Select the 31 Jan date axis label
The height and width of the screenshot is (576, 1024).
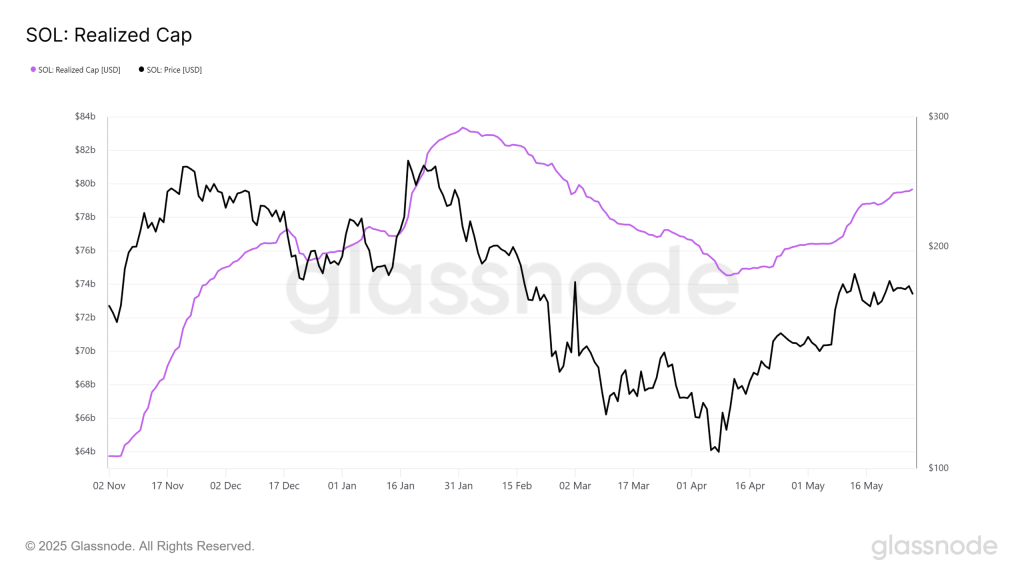458,486
